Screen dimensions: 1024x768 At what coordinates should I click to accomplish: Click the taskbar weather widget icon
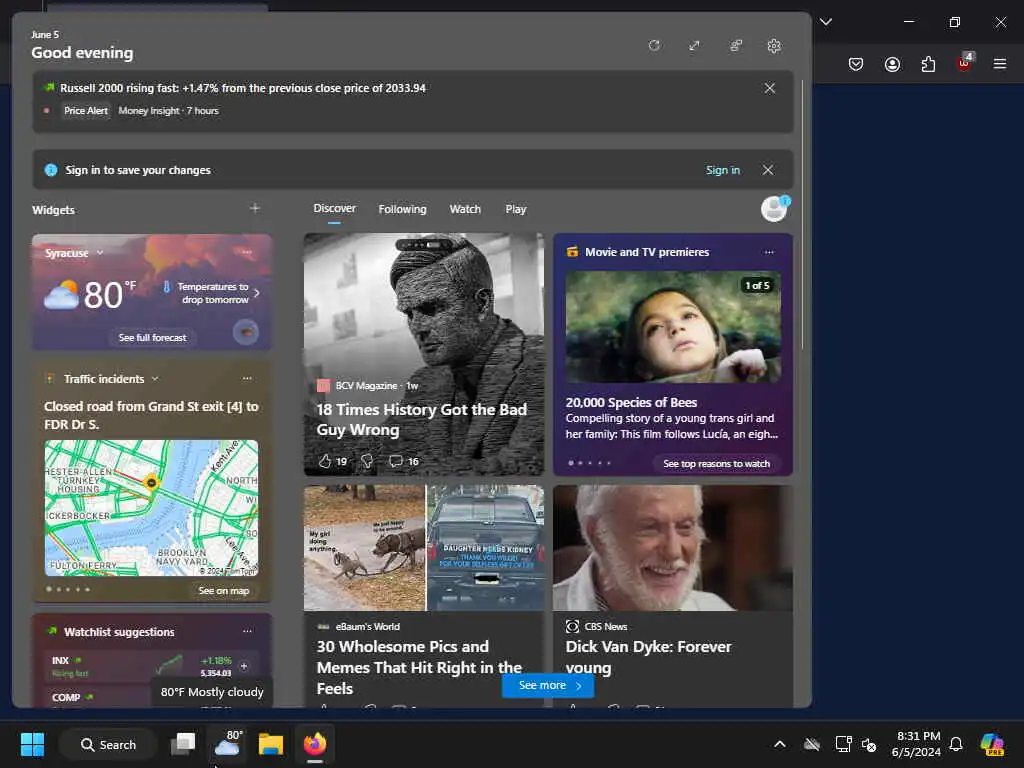pos(227,743)
